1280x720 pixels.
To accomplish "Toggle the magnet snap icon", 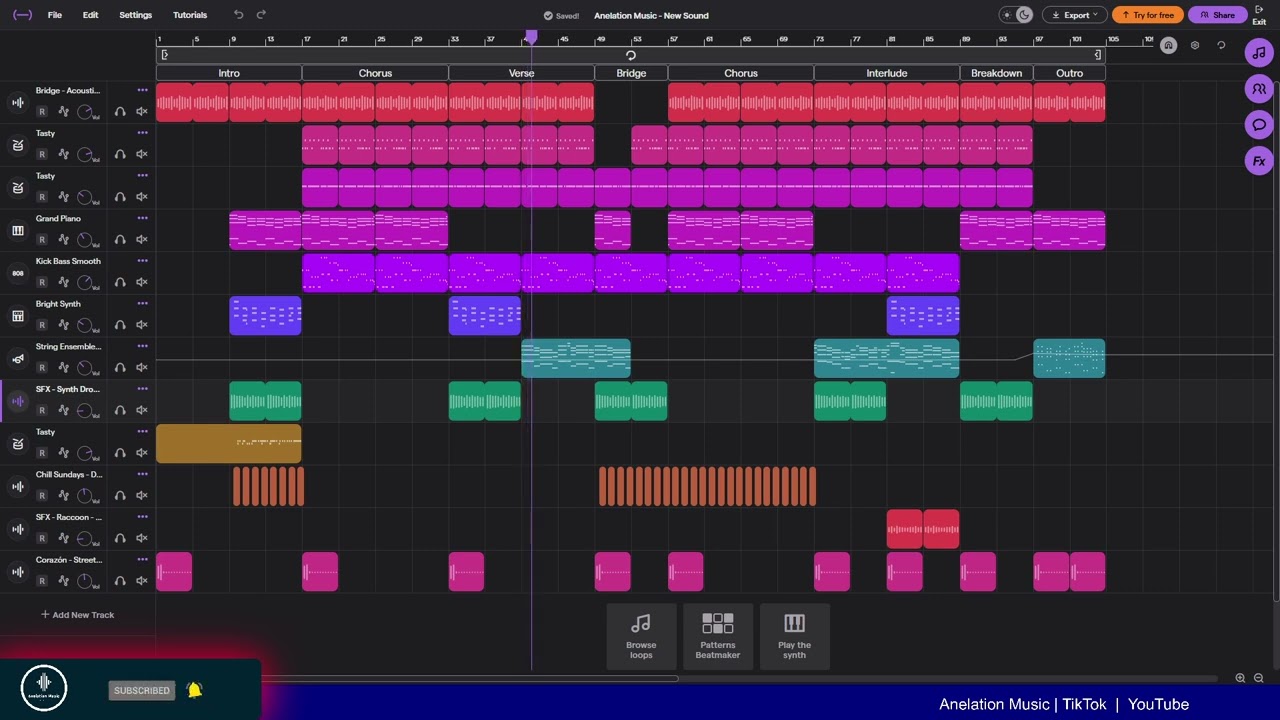I will (x=1168, y=45).
